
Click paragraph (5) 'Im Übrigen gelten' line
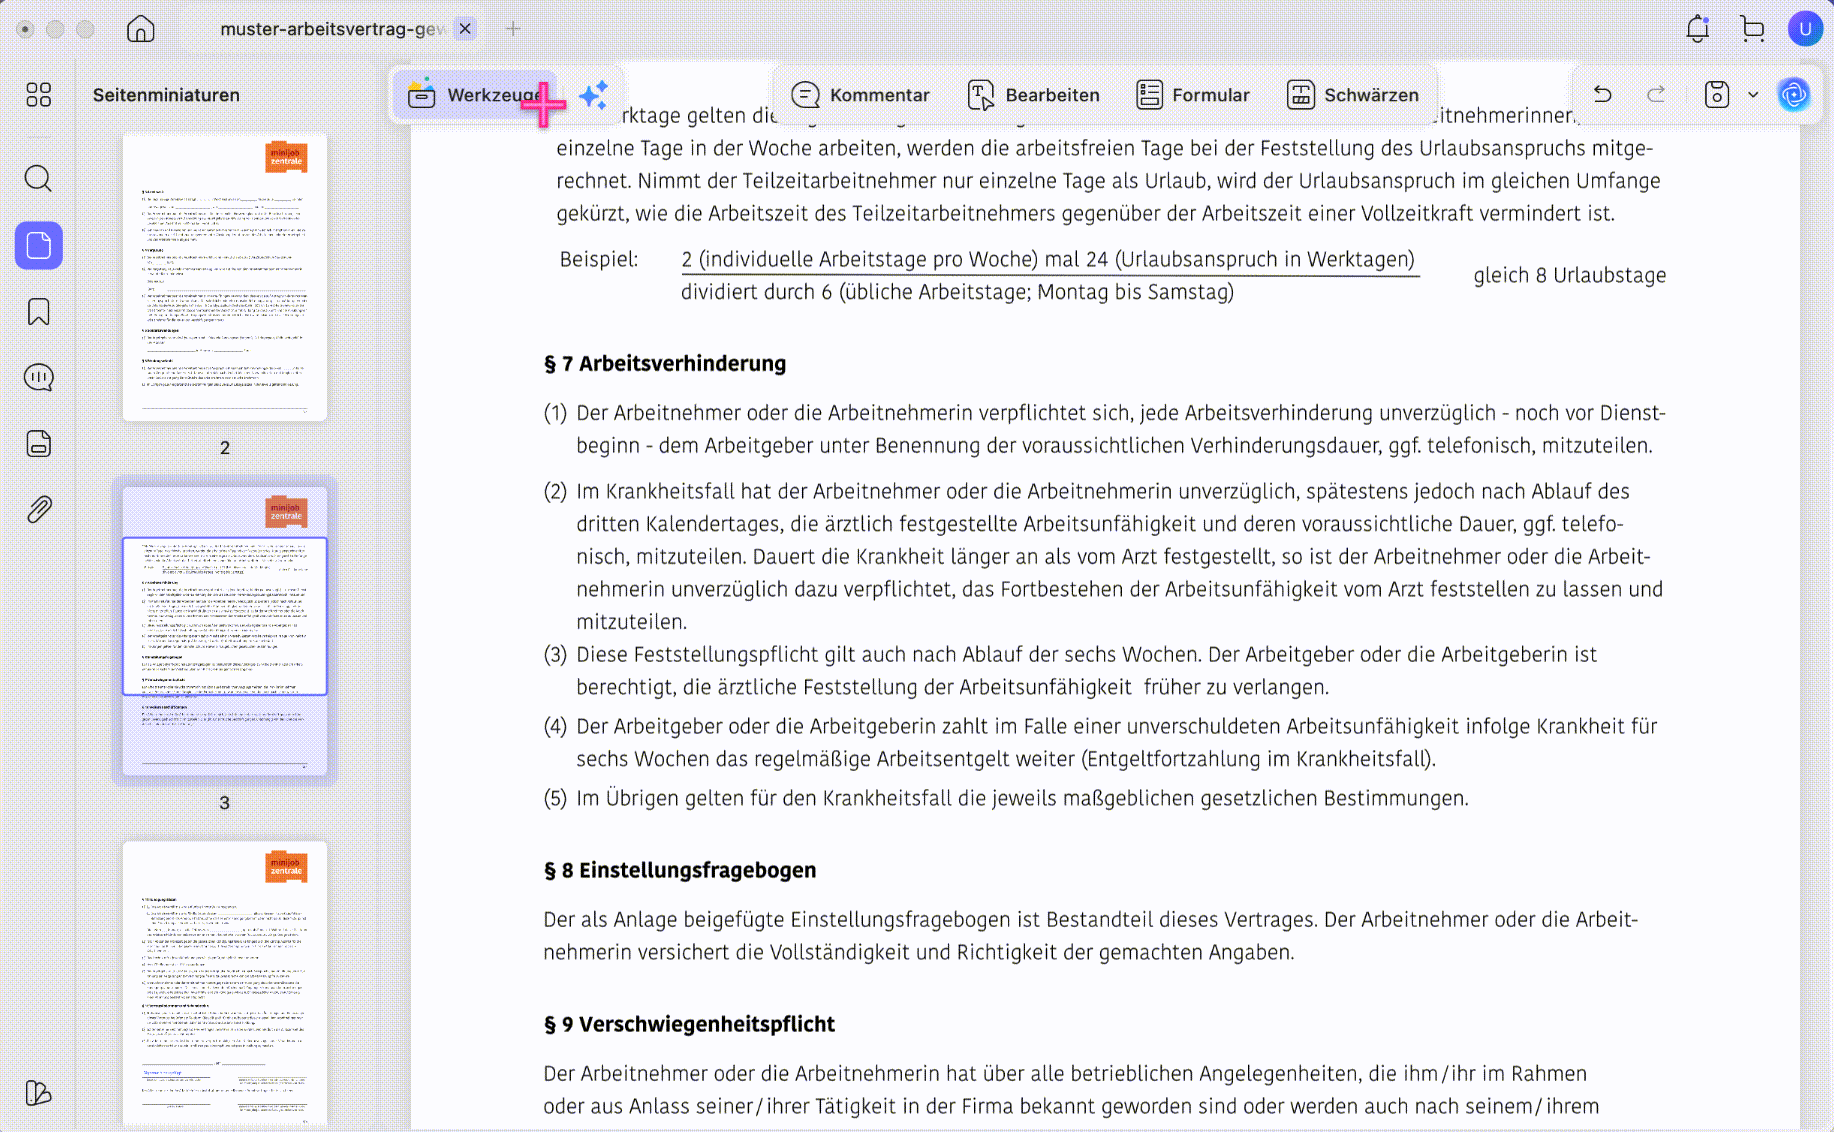[x=1006, y=799]
